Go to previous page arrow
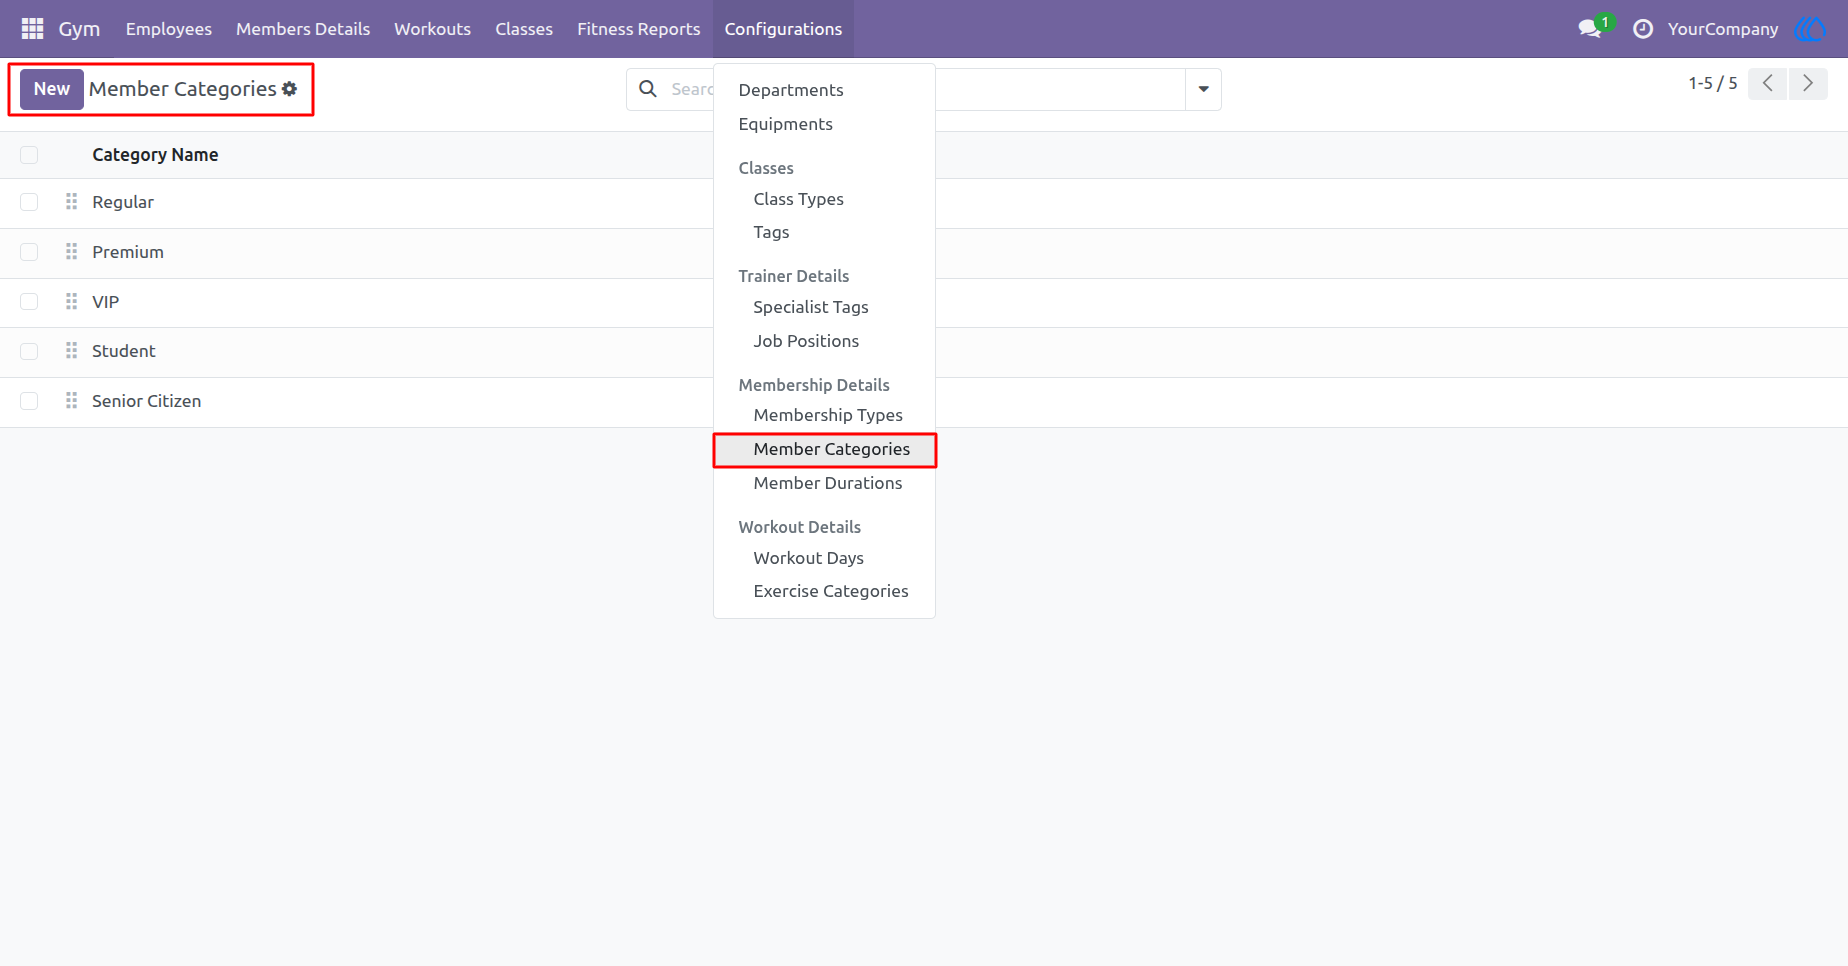The width and height of the screenshot is (1848, 966). pos(1768,84)
